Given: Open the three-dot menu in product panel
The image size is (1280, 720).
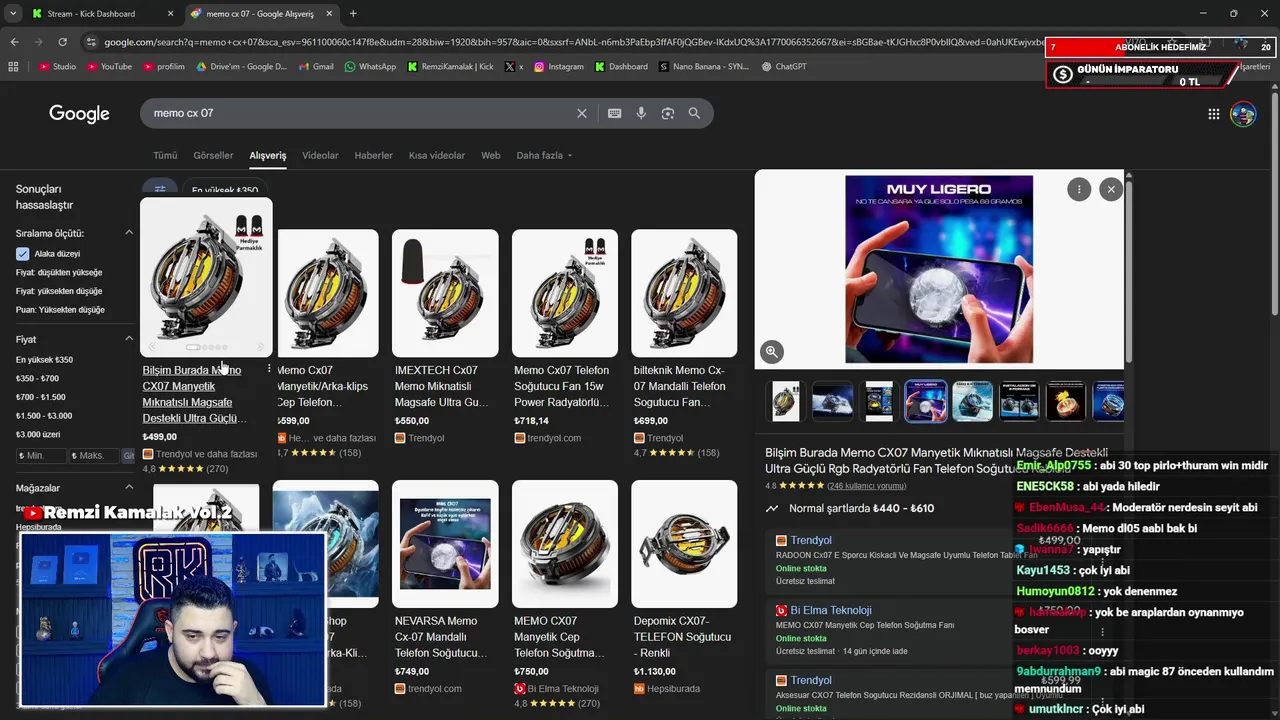Looking at the screenshot, I should point(1078,189).
